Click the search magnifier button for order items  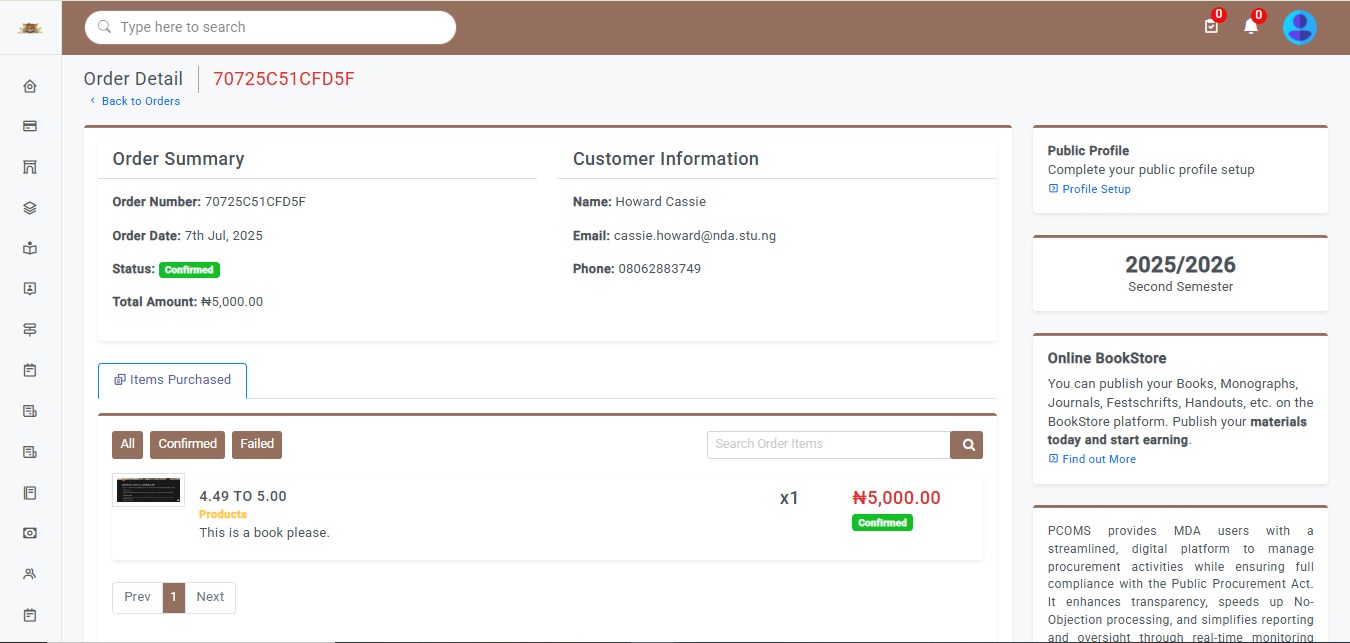[967, 445]
